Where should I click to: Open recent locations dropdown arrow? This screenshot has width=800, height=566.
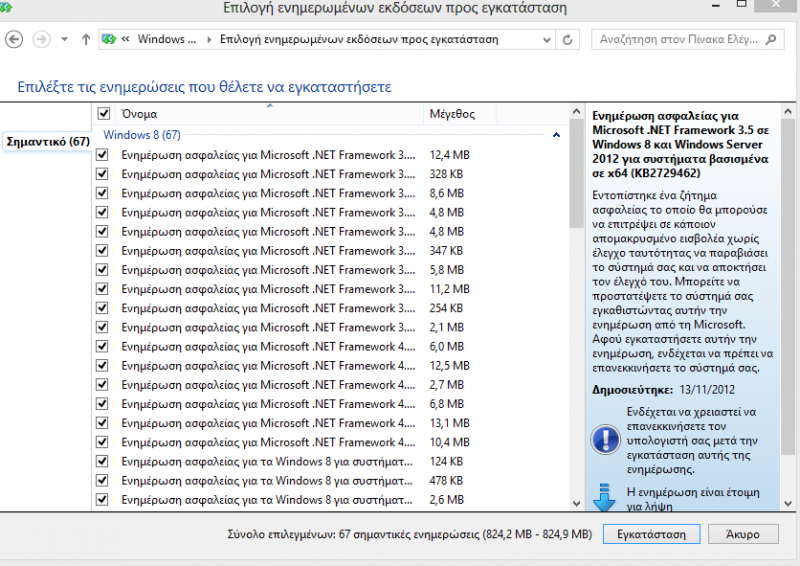point(64,39)
